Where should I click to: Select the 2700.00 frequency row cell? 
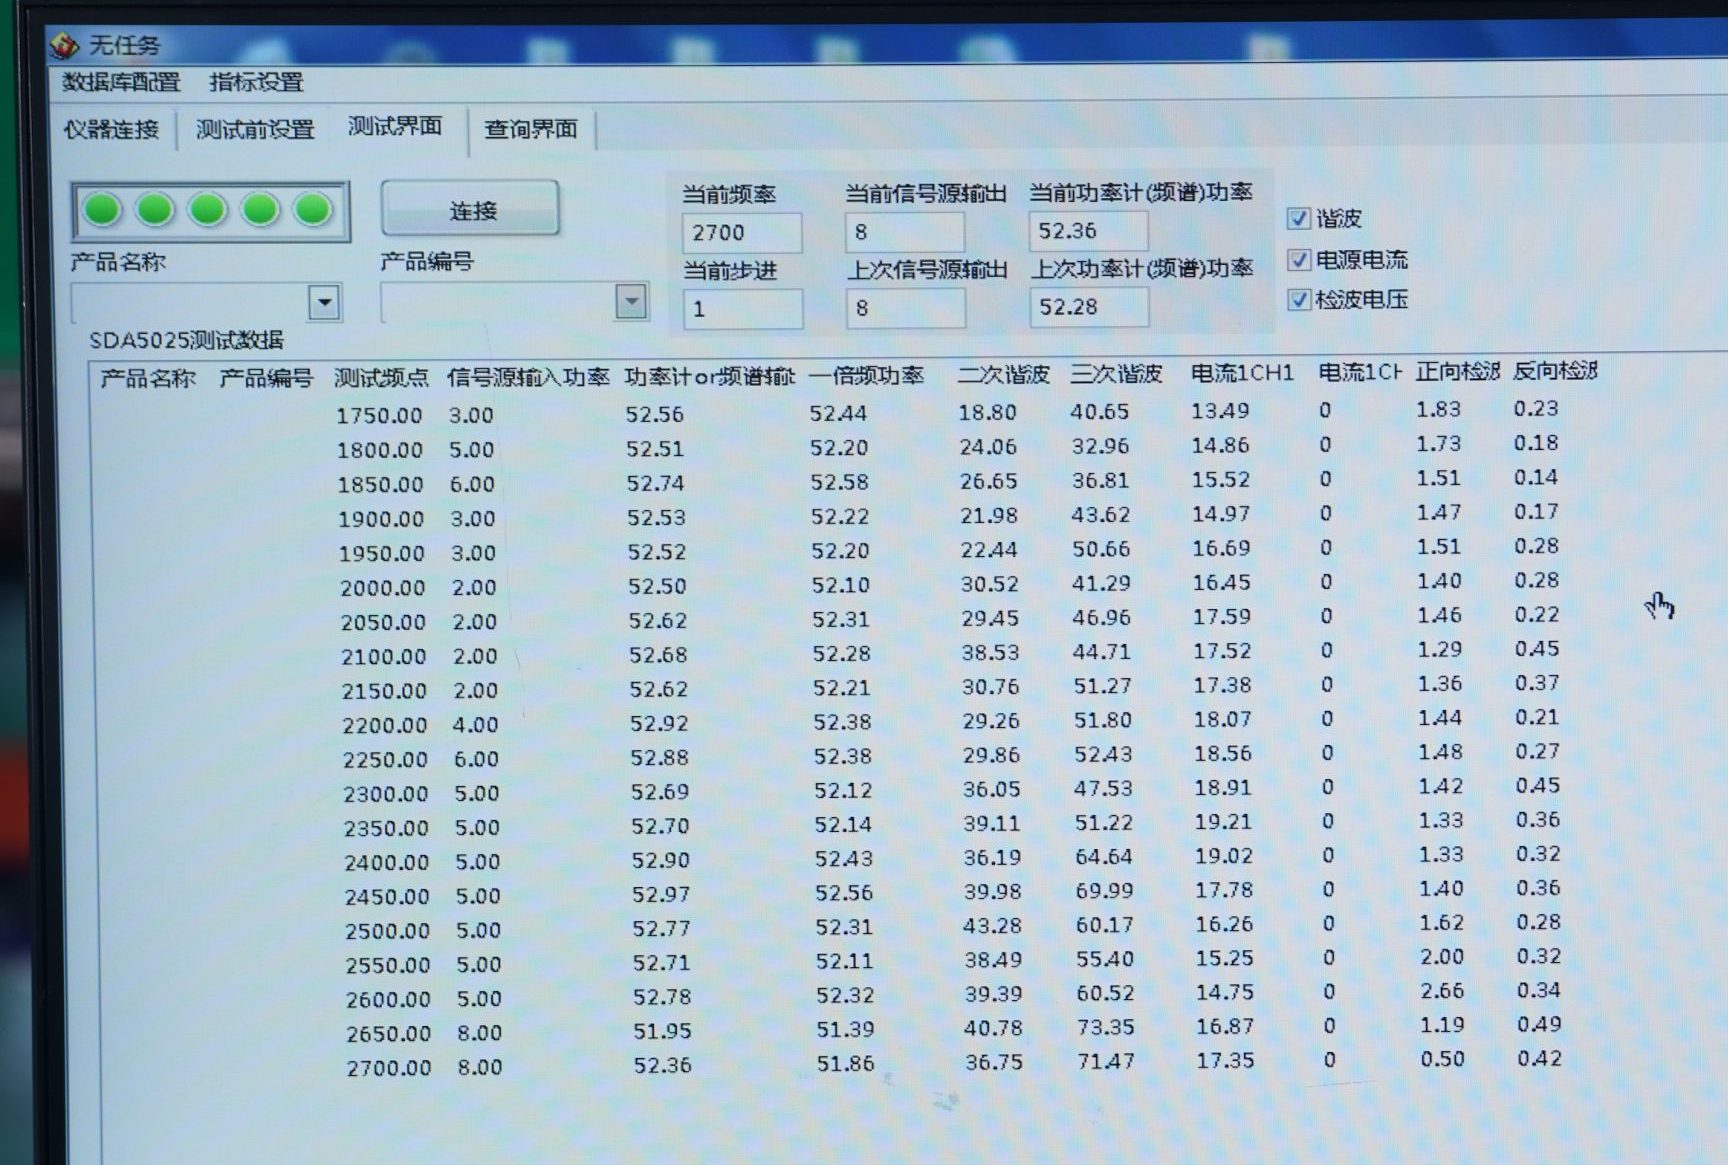[x=389, y=1069]
